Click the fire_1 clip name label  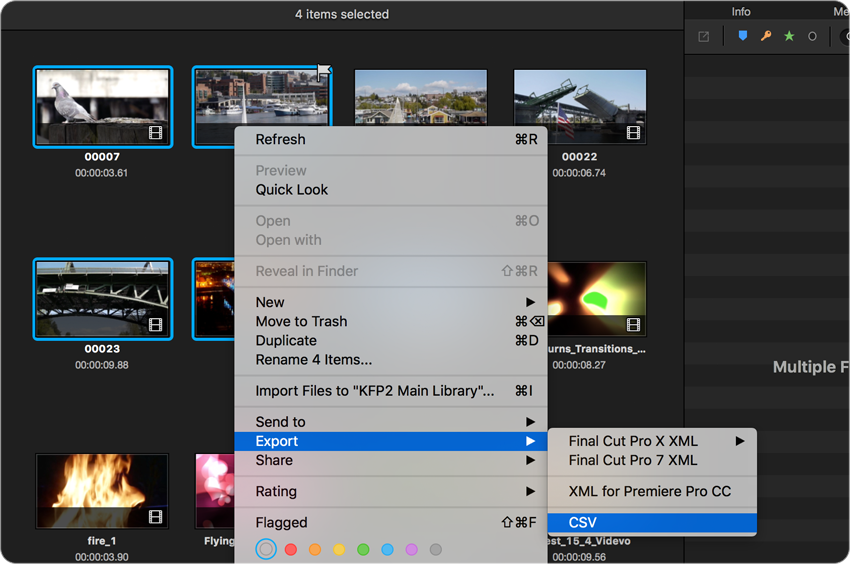[x=101, y=541]
